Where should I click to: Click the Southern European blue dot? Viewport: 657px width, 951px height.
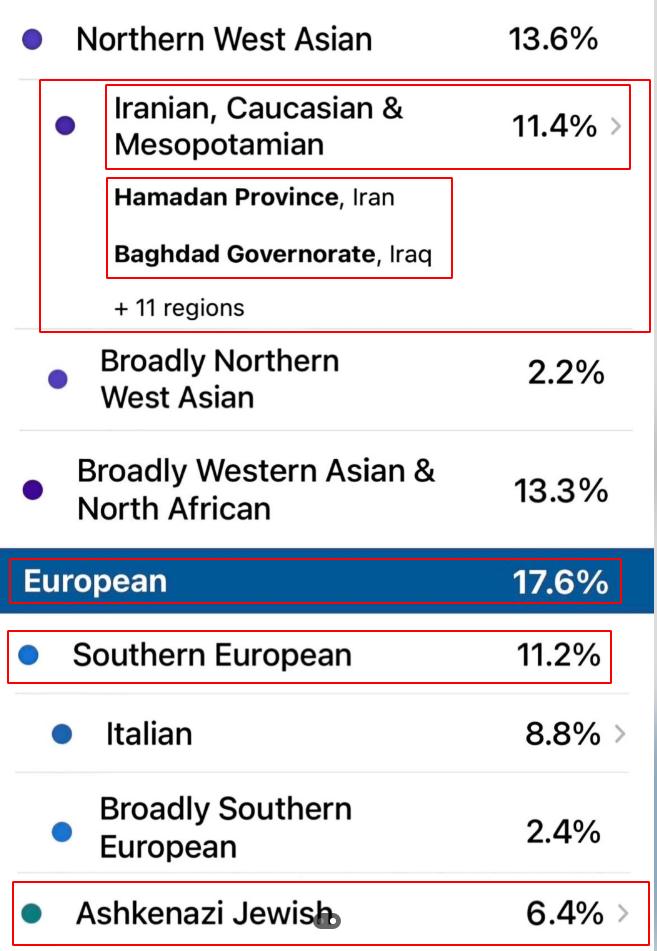click(x=29, y=655)
